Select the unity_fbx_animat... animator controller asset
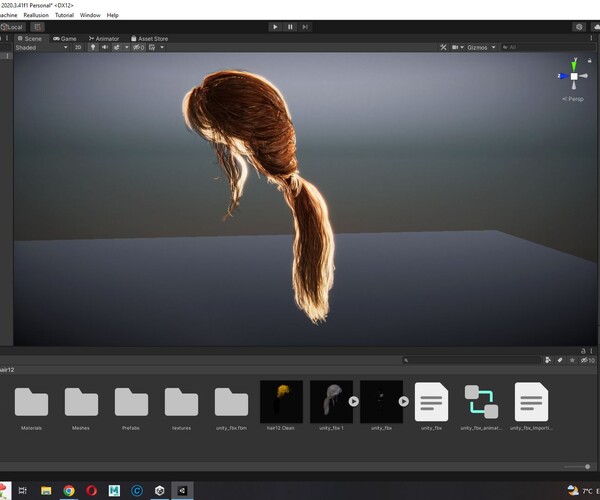 click(x=481, y=402)
